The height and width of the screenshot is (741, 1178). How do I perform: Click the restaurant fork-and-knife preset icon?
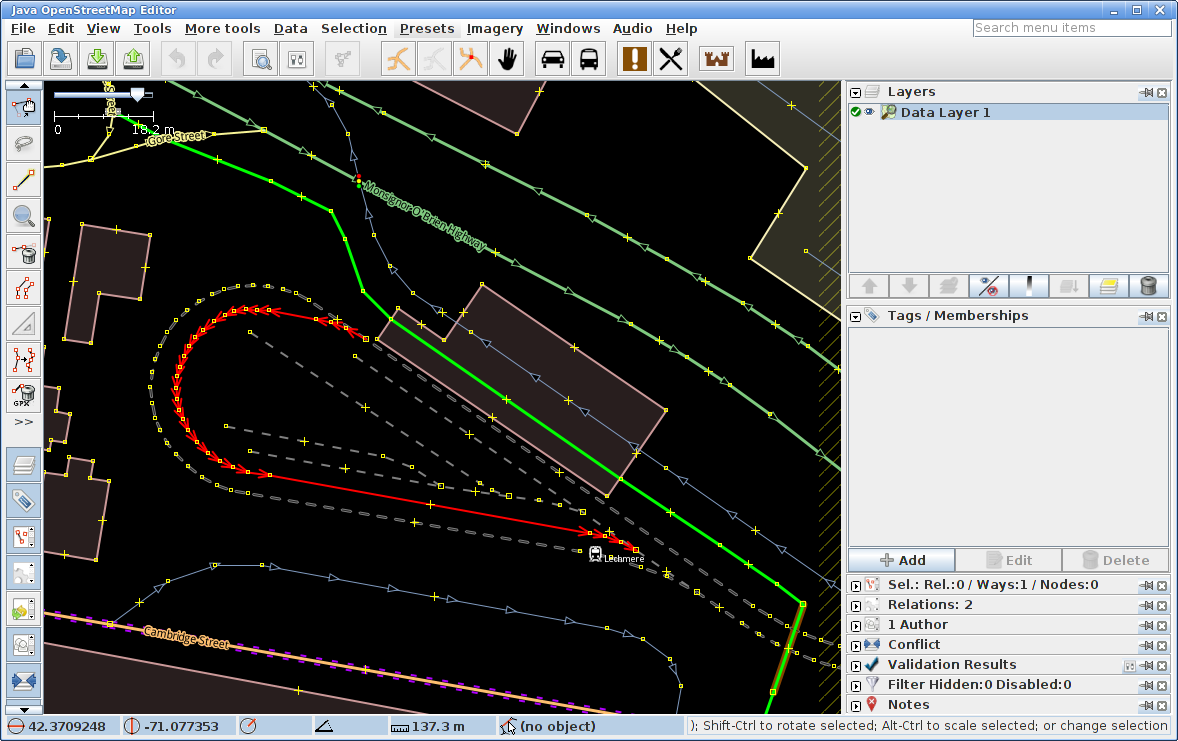click(x=670, y=60)
